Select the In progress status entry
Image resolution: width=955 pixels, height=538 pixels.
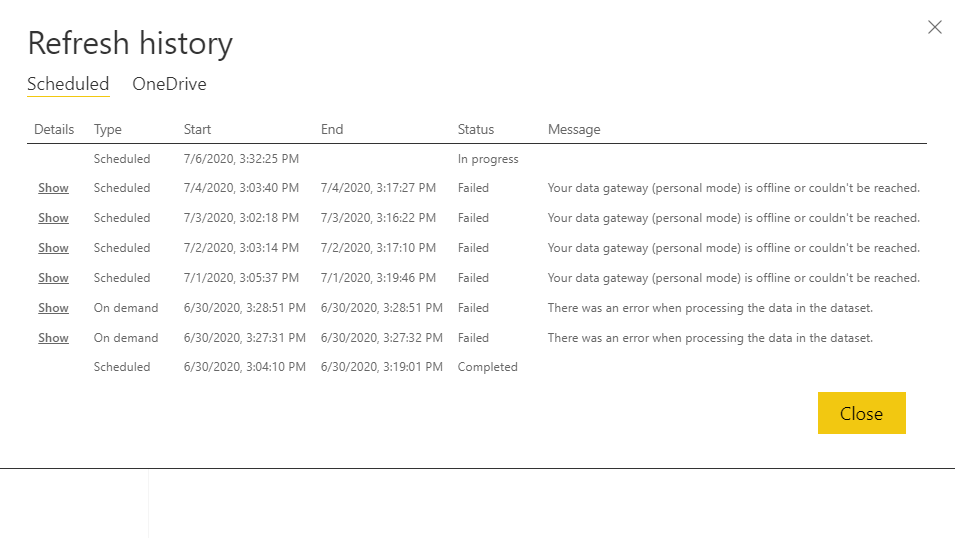pyautogui.click(x=488, y=159)
